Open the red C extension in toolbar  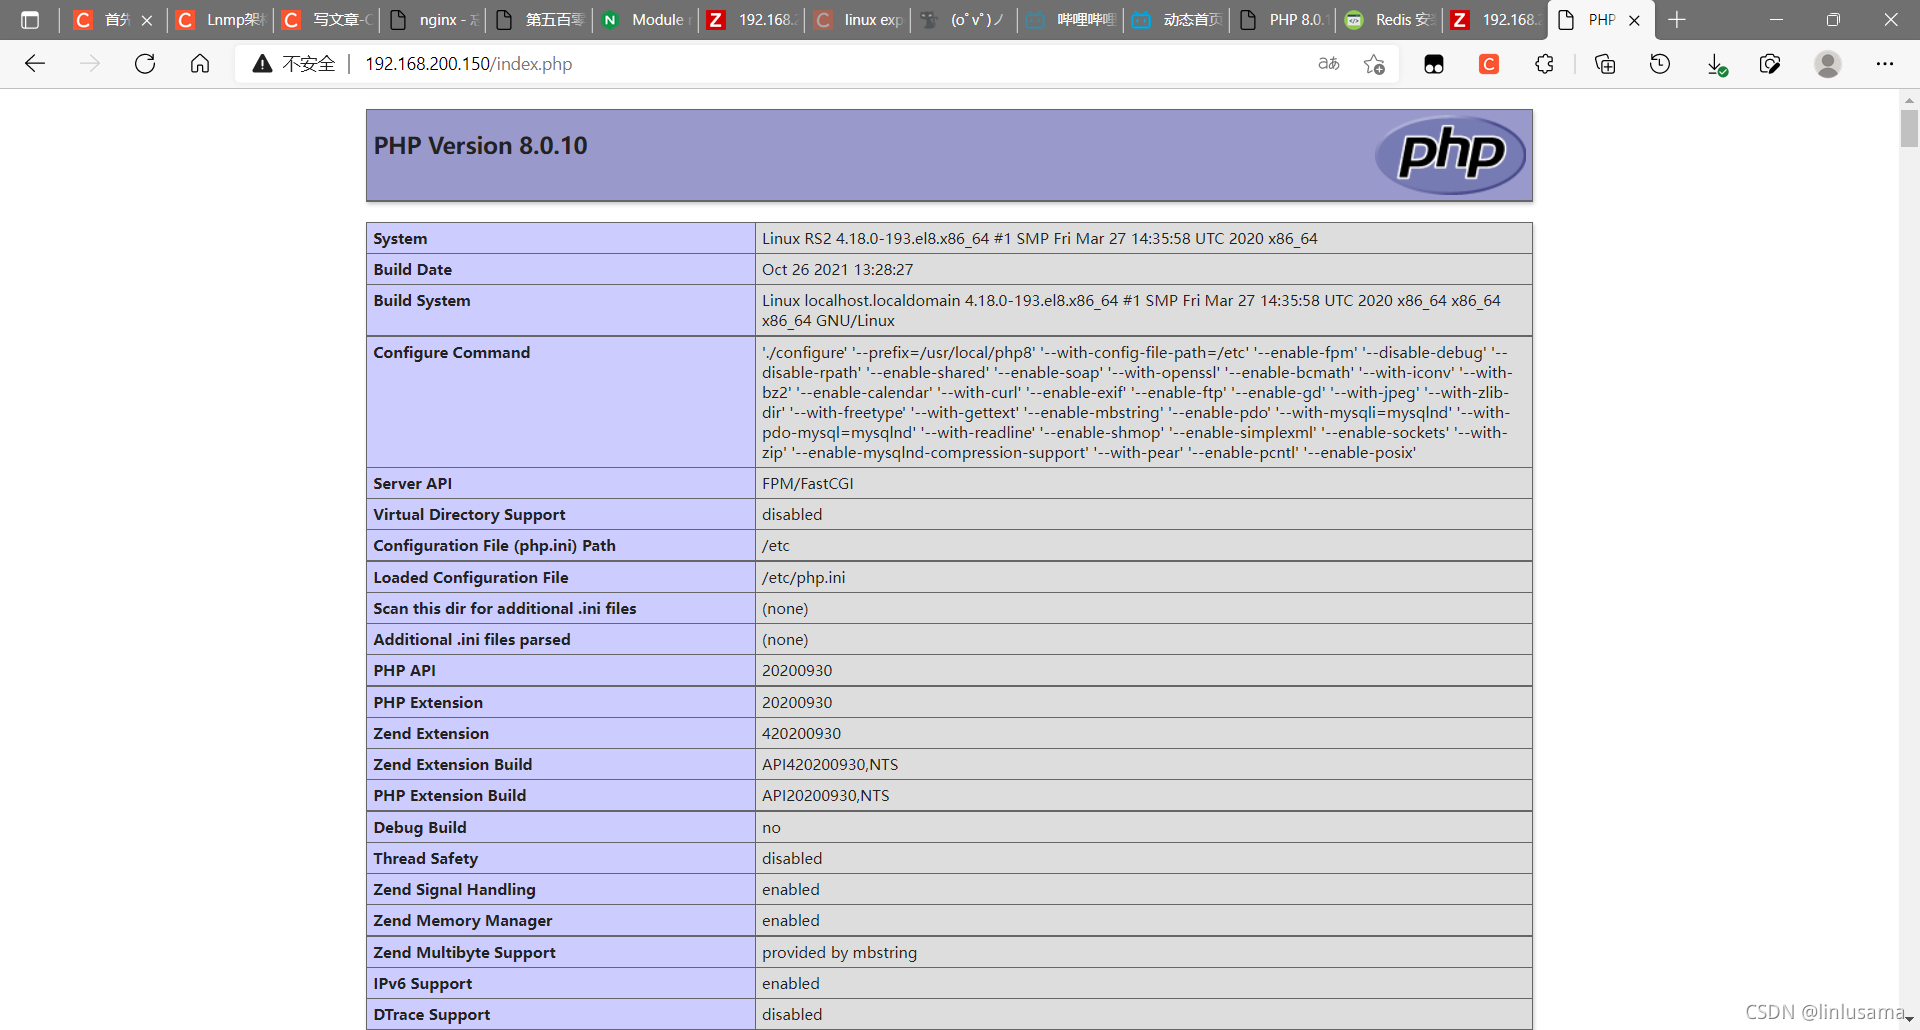coord(1489,64)
